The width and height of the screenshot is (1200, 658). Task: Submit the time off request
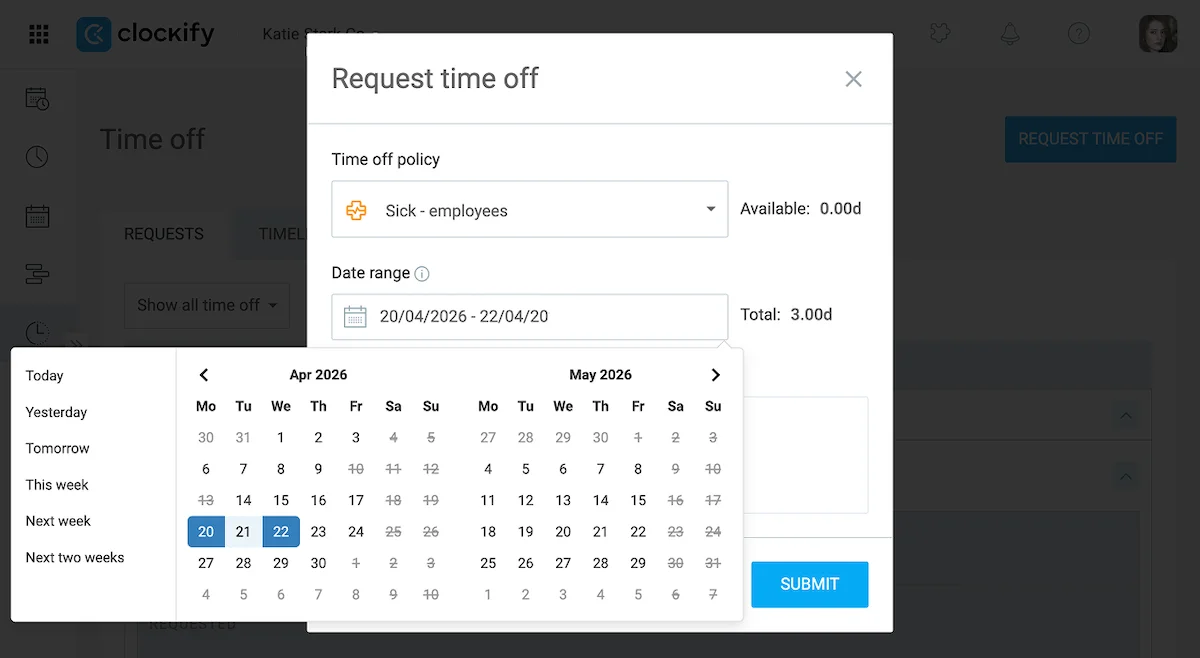tap(809, 584)
